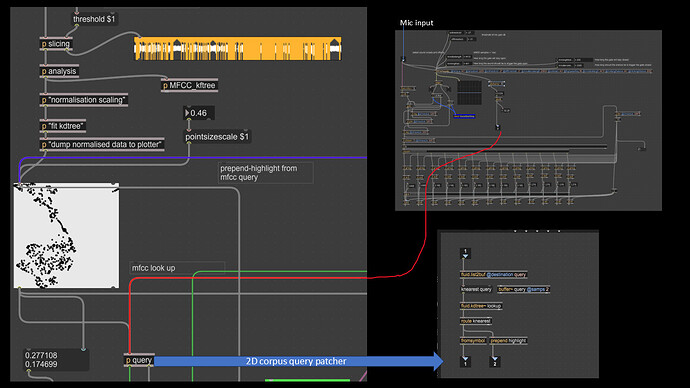
Task: Select the route knearest object
Action: click(476, 321)
